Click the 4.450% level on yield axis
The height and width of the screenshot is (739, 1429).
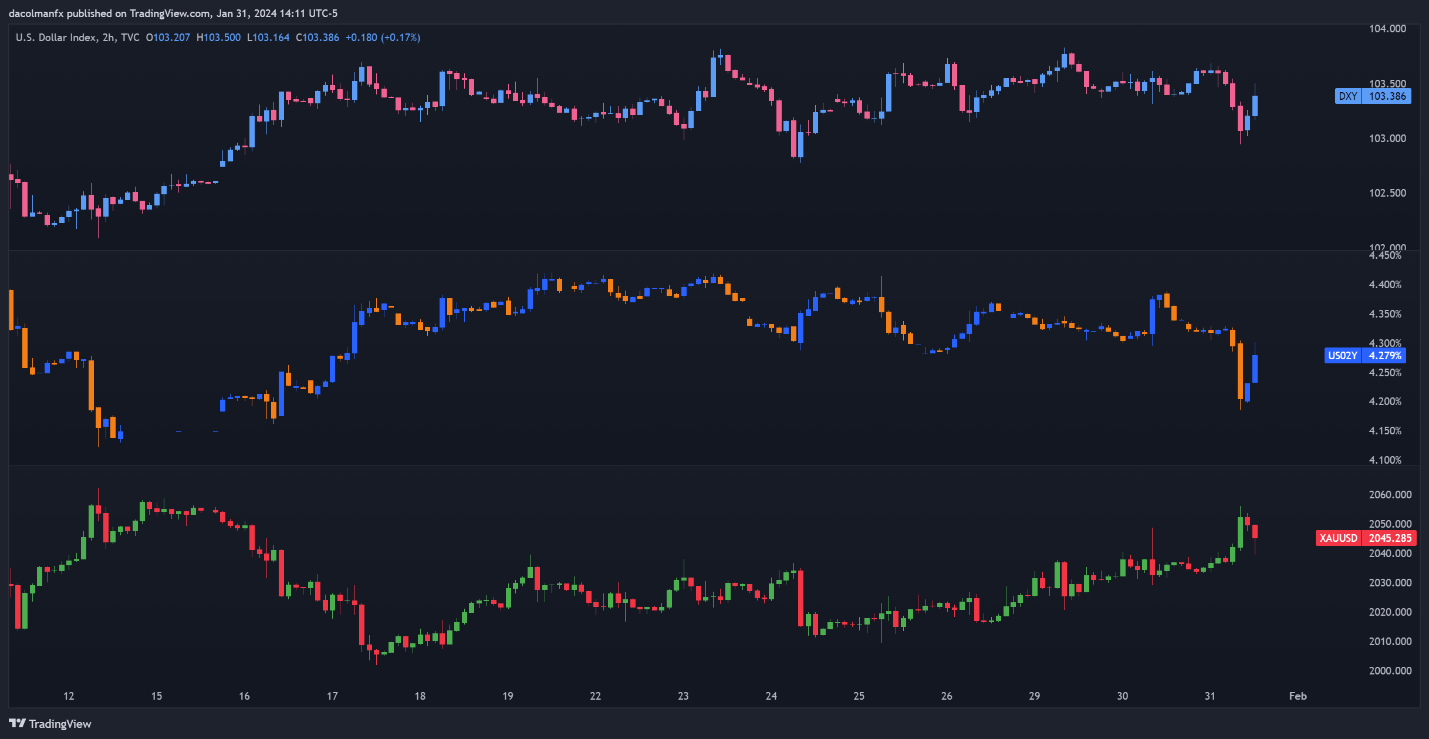click(1384, 256)
